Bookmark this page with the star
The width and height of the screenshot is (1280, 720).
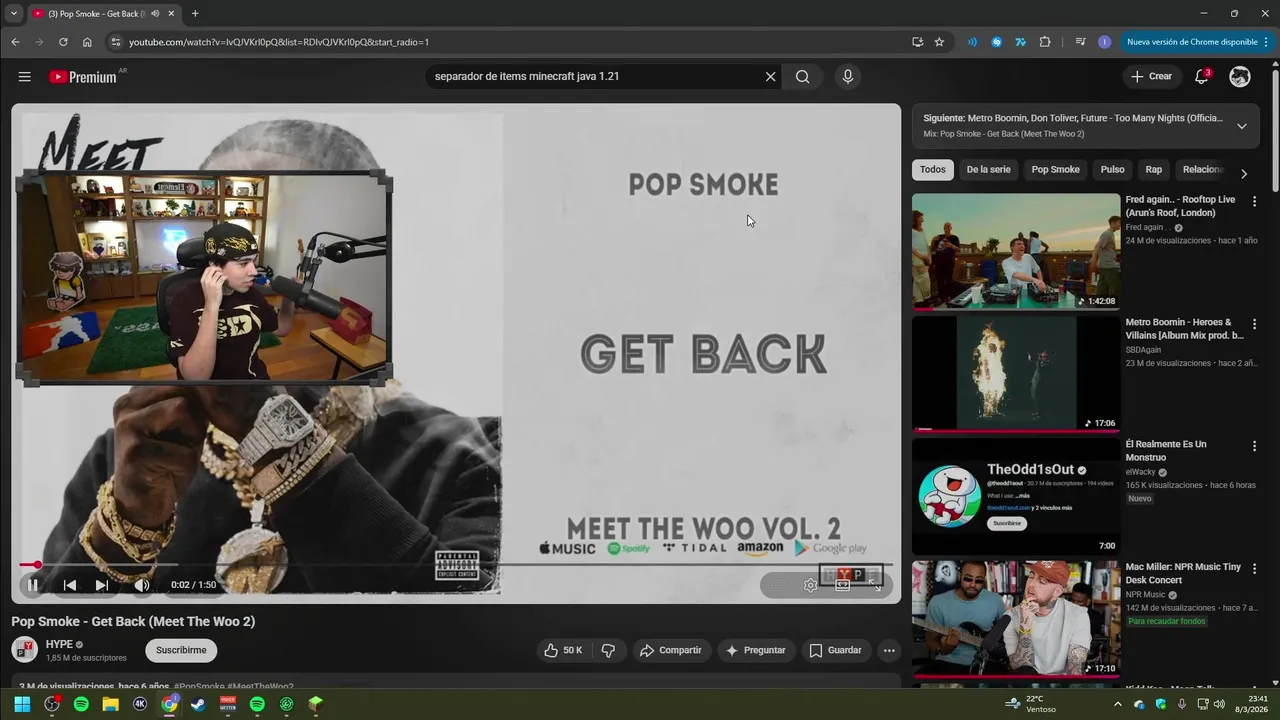[x=939, y=42]
